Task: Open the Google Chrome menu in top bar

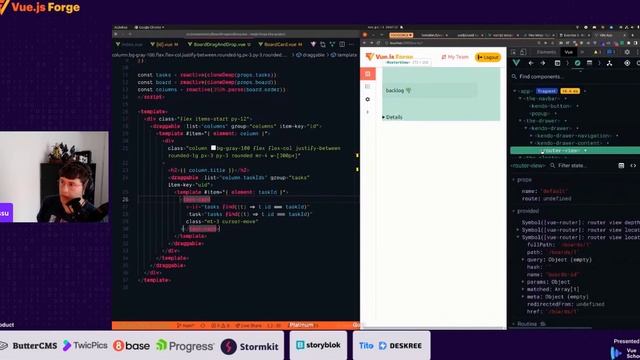Action: pos(149,27)
